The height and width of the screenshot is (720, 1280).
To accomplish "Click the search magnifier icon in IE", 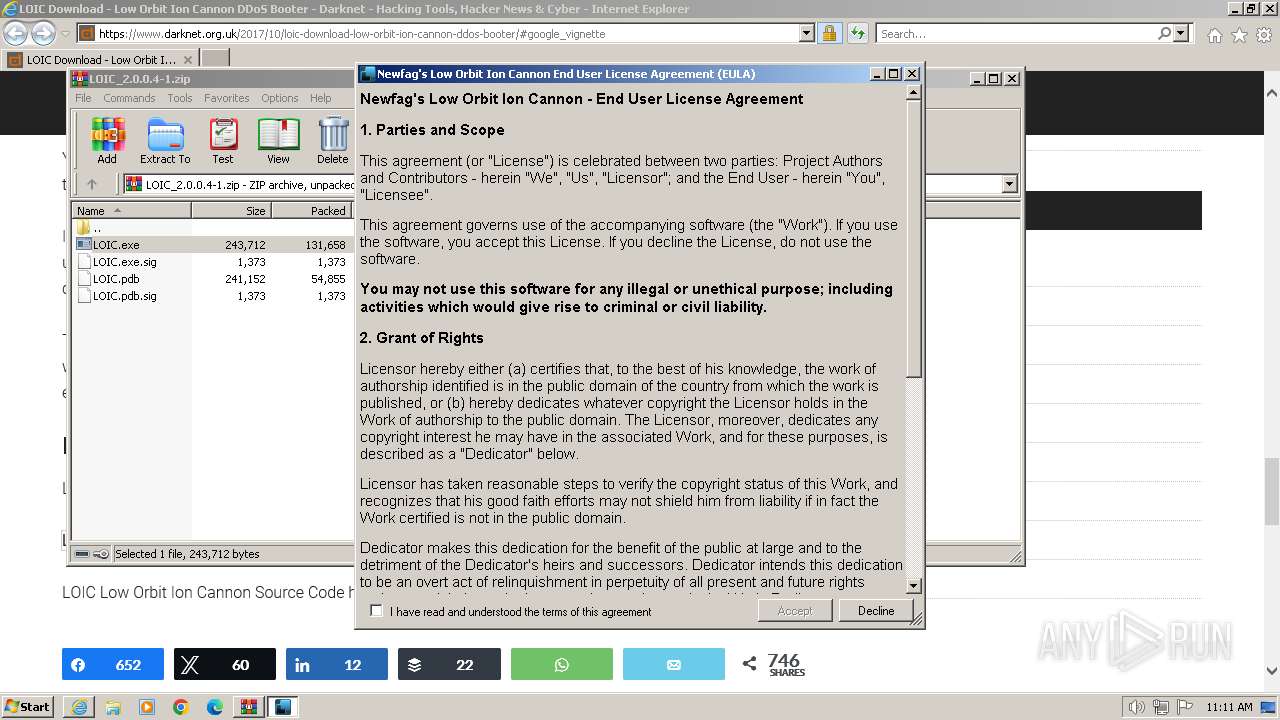I will point(1164,34).
